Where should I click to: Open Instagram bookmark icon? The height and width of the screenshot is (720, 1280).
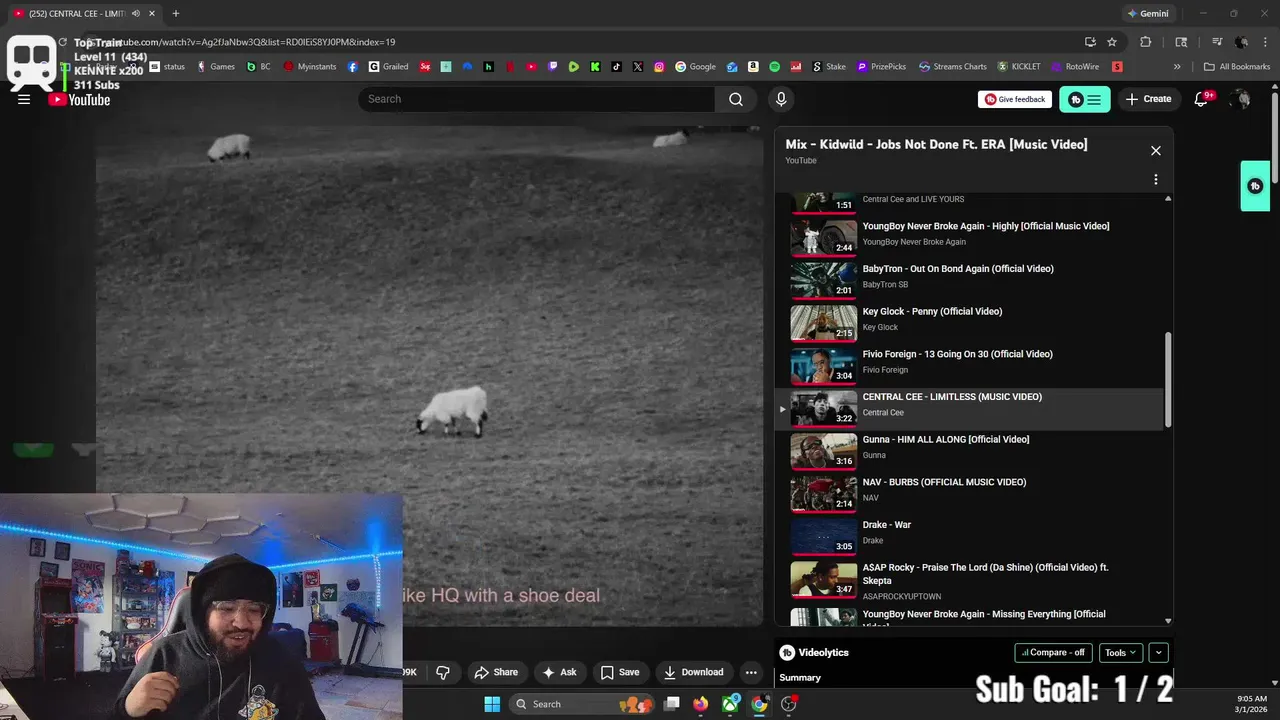click(x=660, y=67)
